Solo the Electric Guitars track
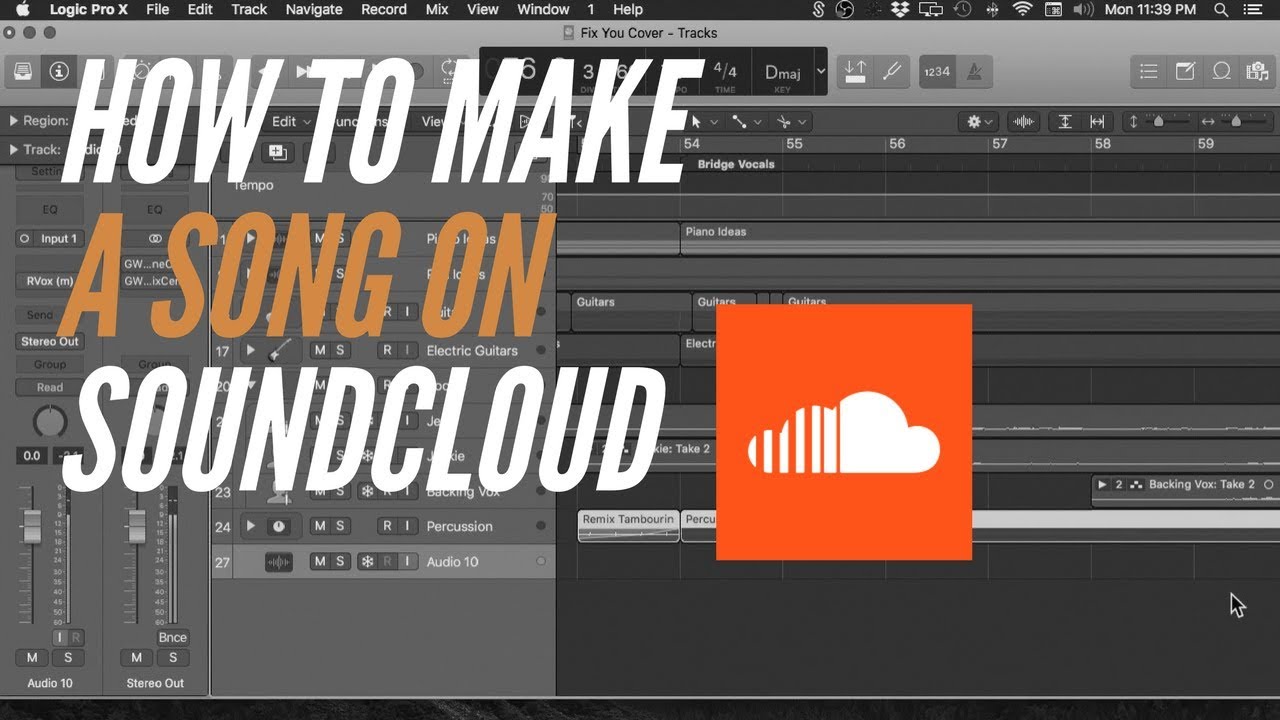 pyautogui.click(x=339, y=350)
